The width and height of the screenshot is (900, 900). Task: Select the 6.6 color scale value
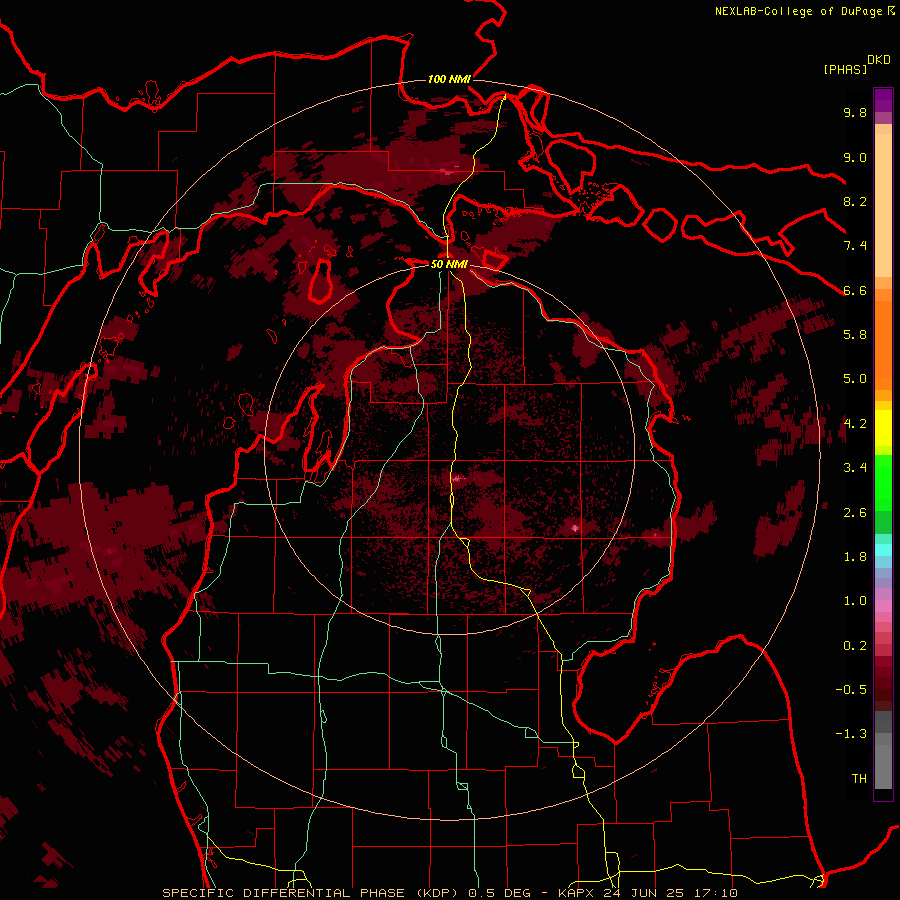coord(855,290)
